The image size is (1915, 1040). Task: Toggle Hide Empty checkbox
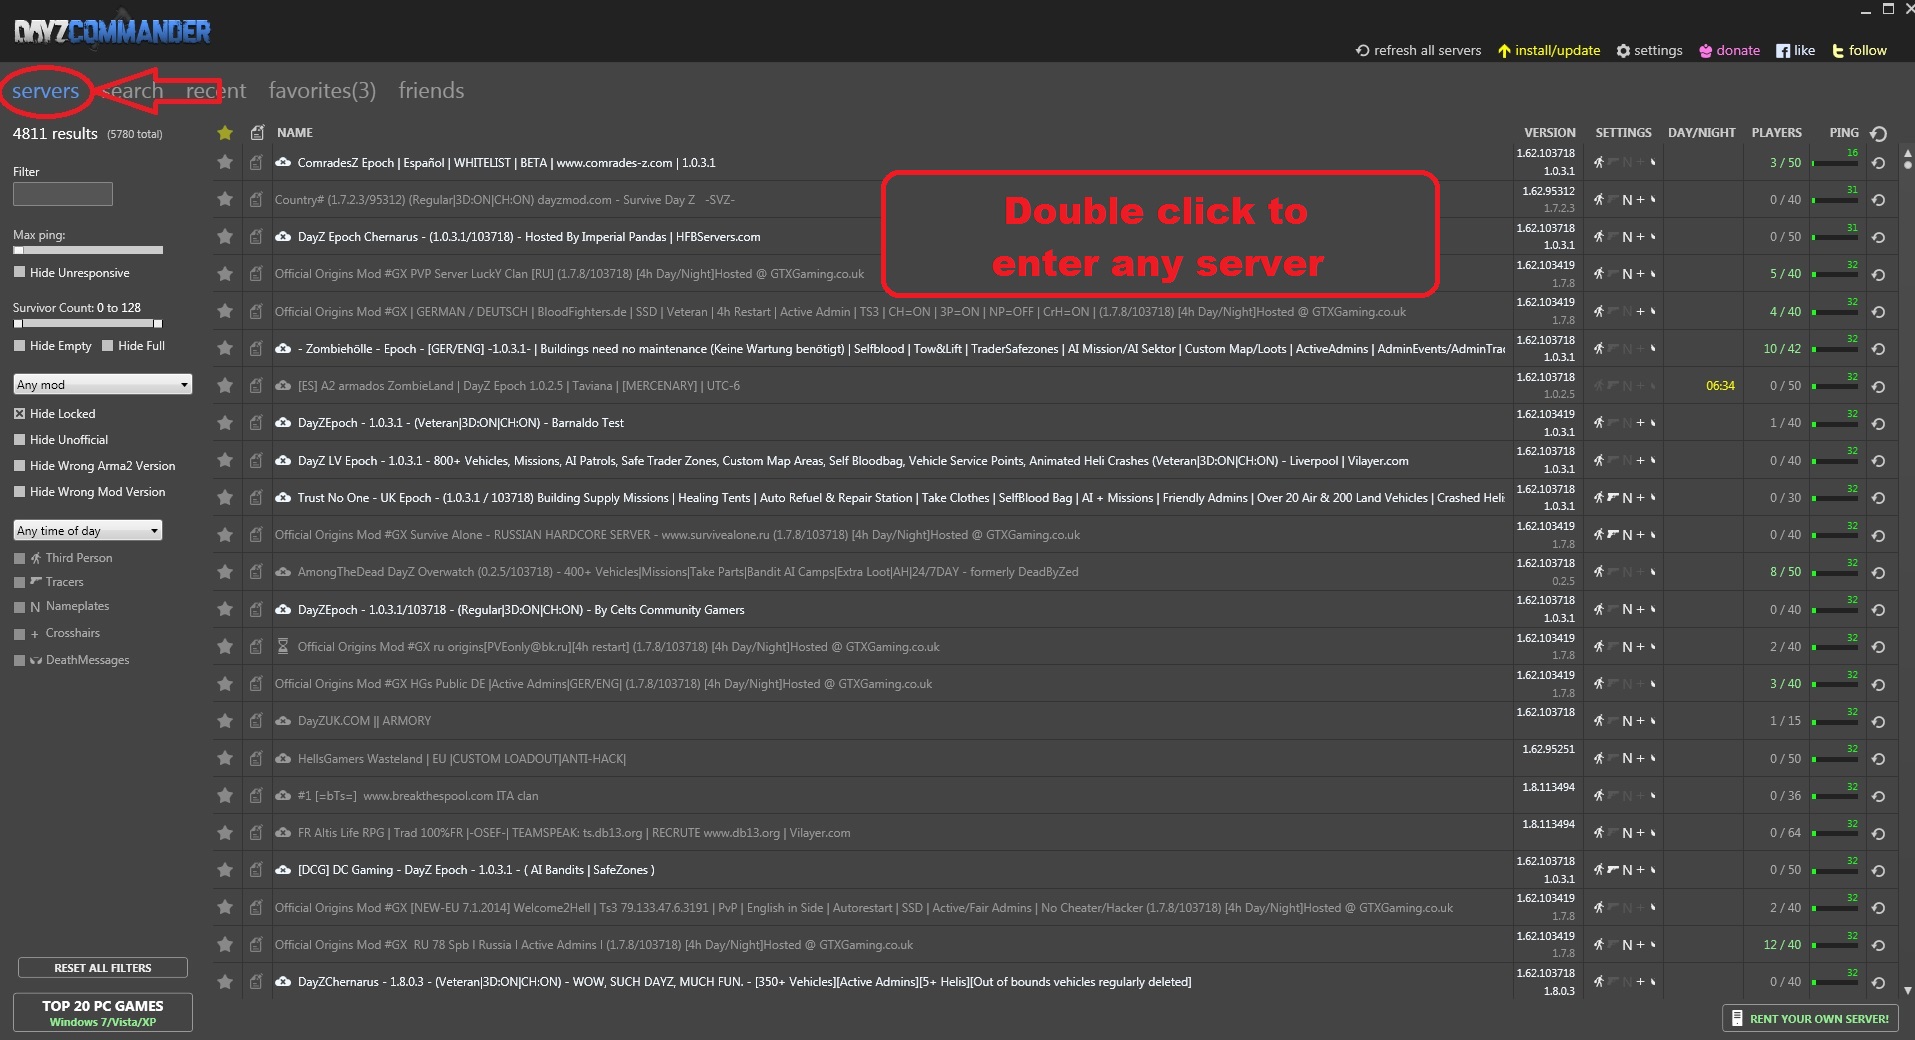[x=19, y=345]
